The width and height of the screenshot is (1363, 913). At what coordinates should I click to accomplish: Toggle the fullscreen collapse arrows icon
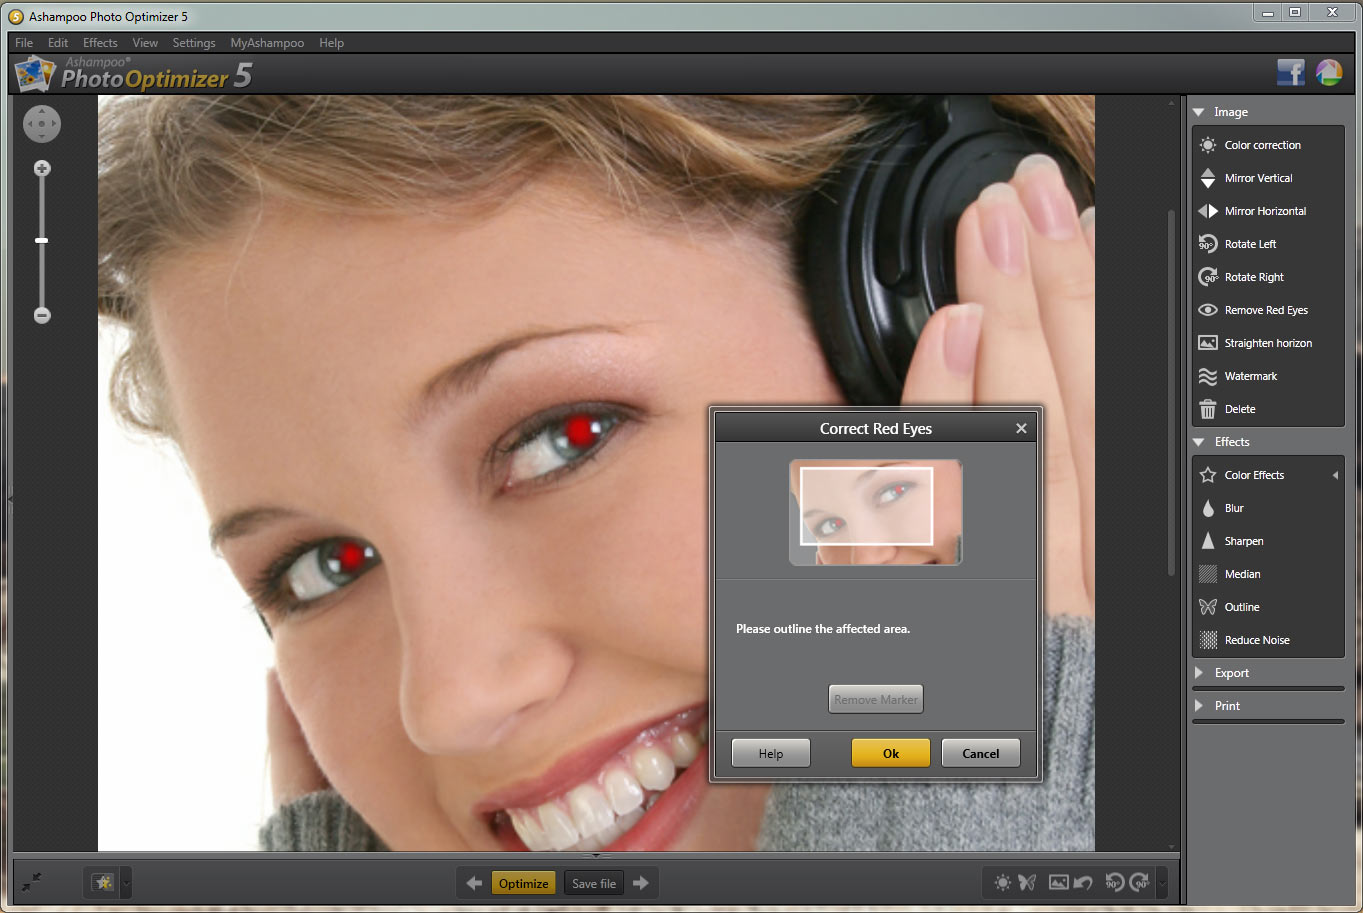tap(32, 881)
